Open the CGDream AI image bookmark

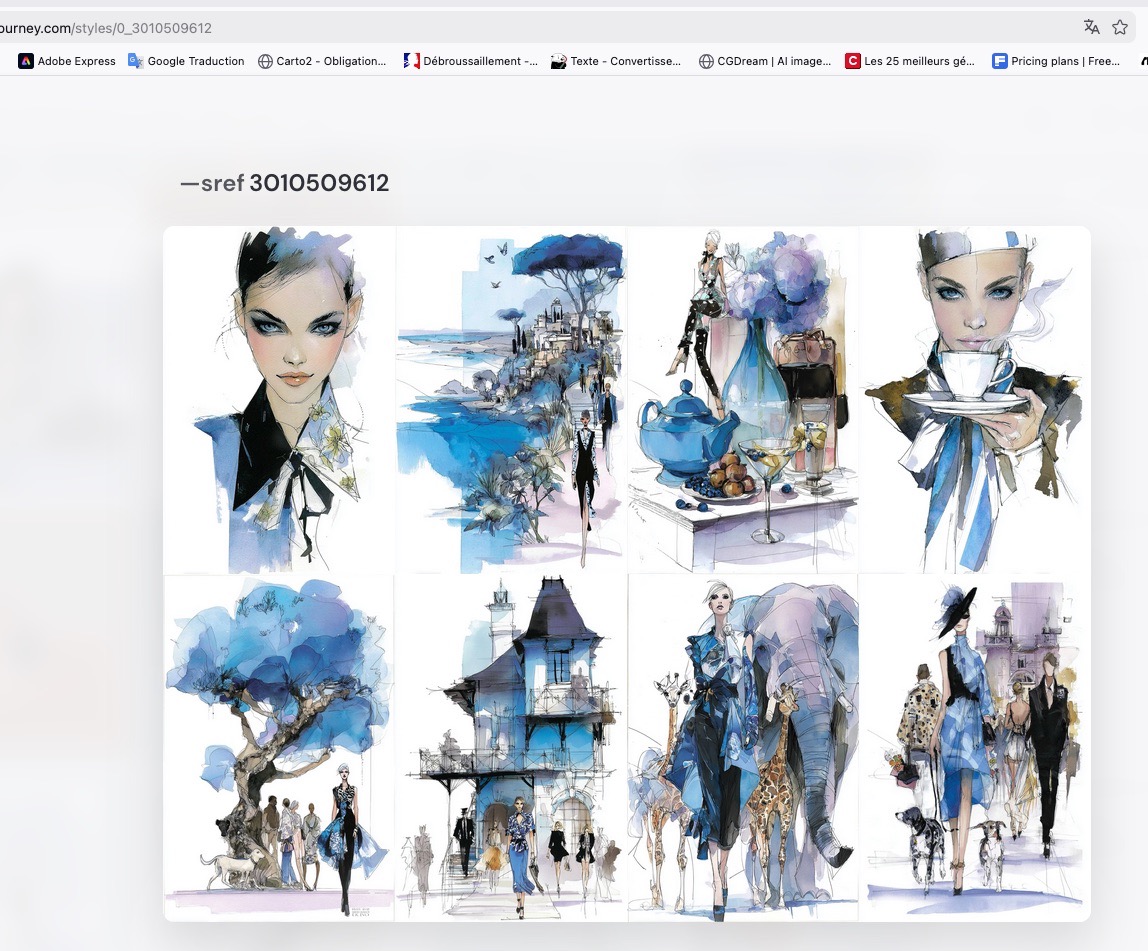[764, 61]
